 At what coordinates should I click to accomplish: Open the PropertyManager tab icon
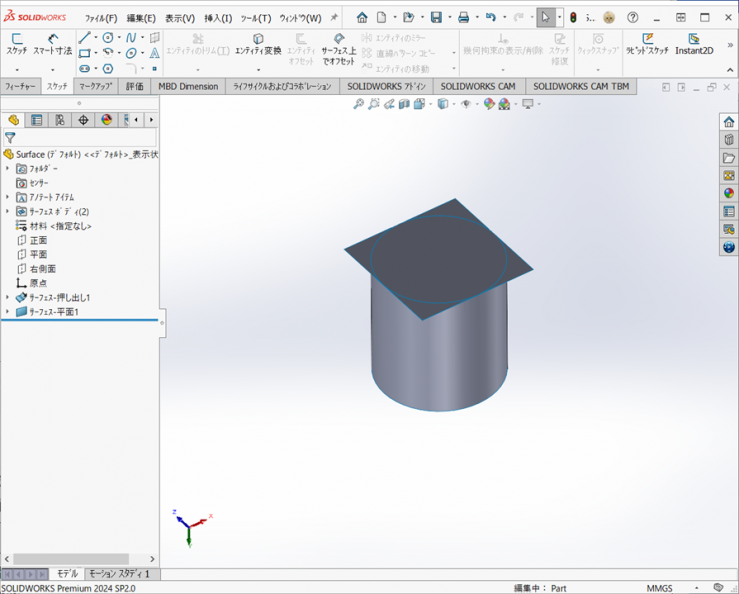37,120
